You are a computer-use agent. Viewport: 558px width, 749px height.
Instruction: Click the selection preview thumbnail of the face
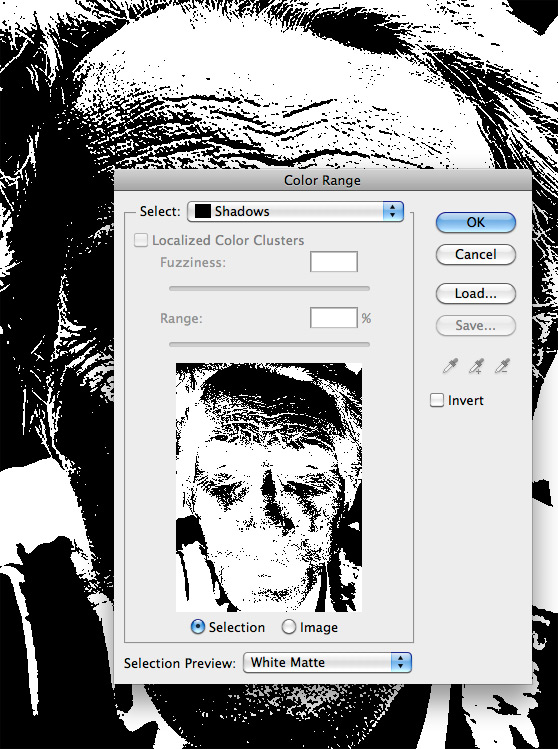coord(269,487)
